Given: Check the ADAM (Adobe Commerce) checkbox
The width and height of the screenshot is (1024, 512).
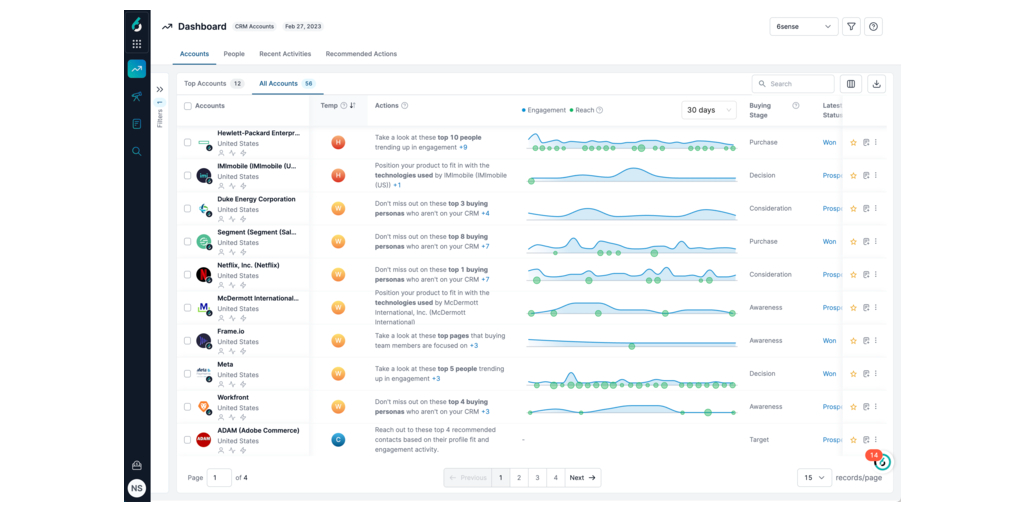Looking at the screenshot, I should click(187, 440).
